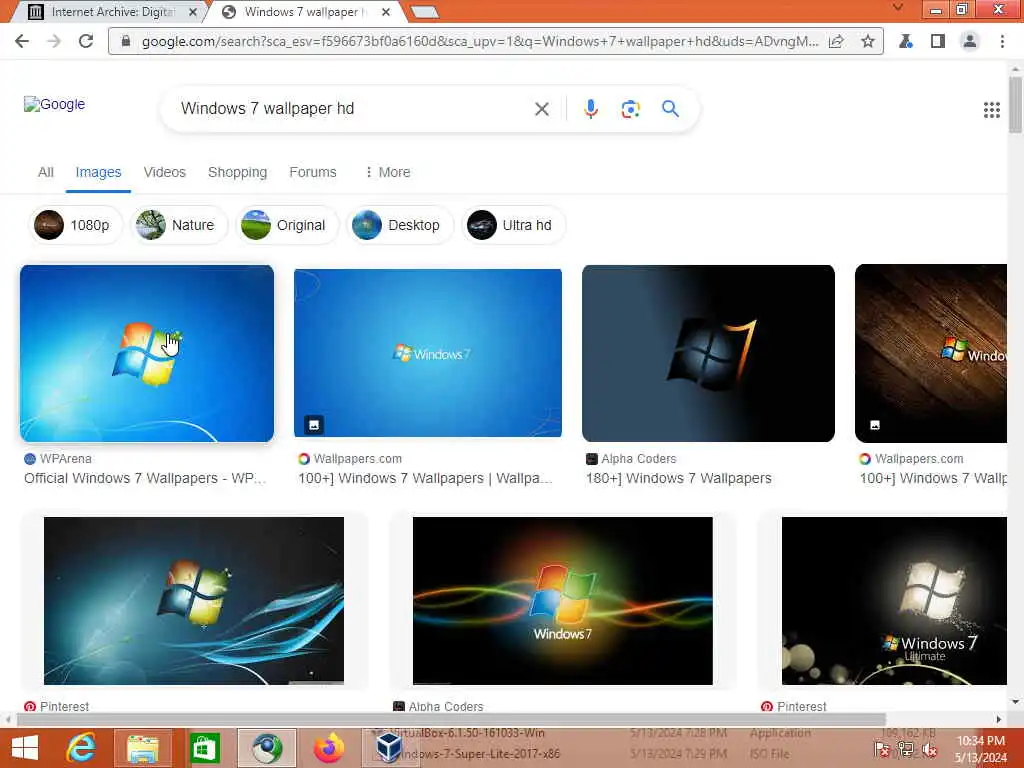The width and height of the screenshot is (1024, 768).
Task: Select the active Chromium browser taskbar icon
Action: (x=267, y=748)
